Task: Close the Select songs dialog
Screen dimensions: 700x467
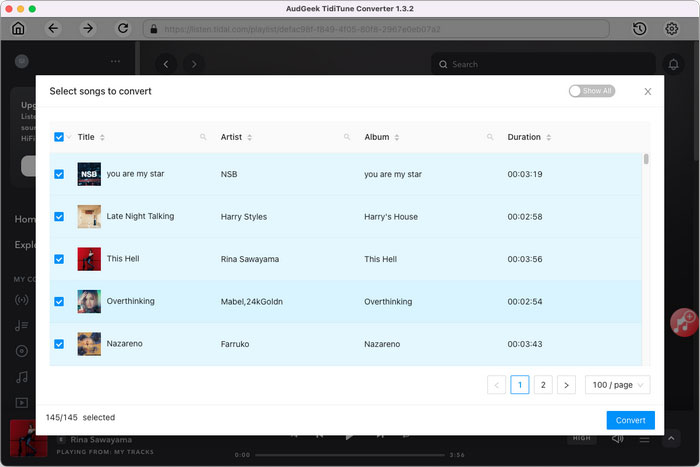Action: point(648,92)
